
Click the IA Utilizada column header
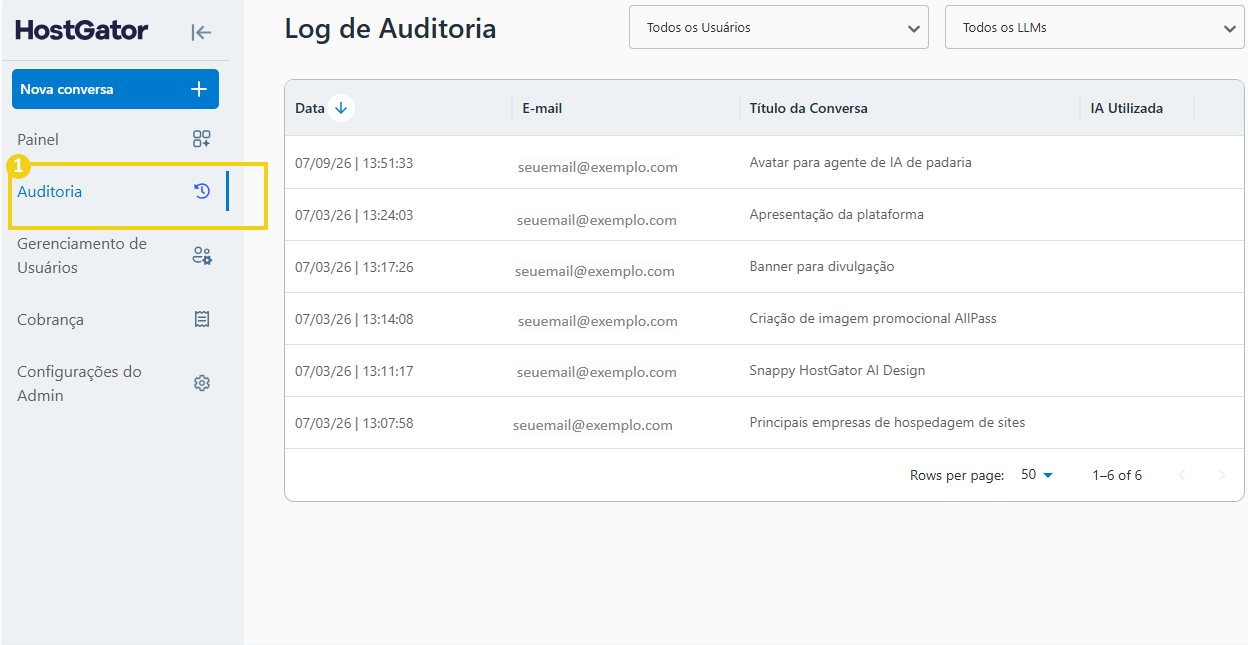(1127, 108)
